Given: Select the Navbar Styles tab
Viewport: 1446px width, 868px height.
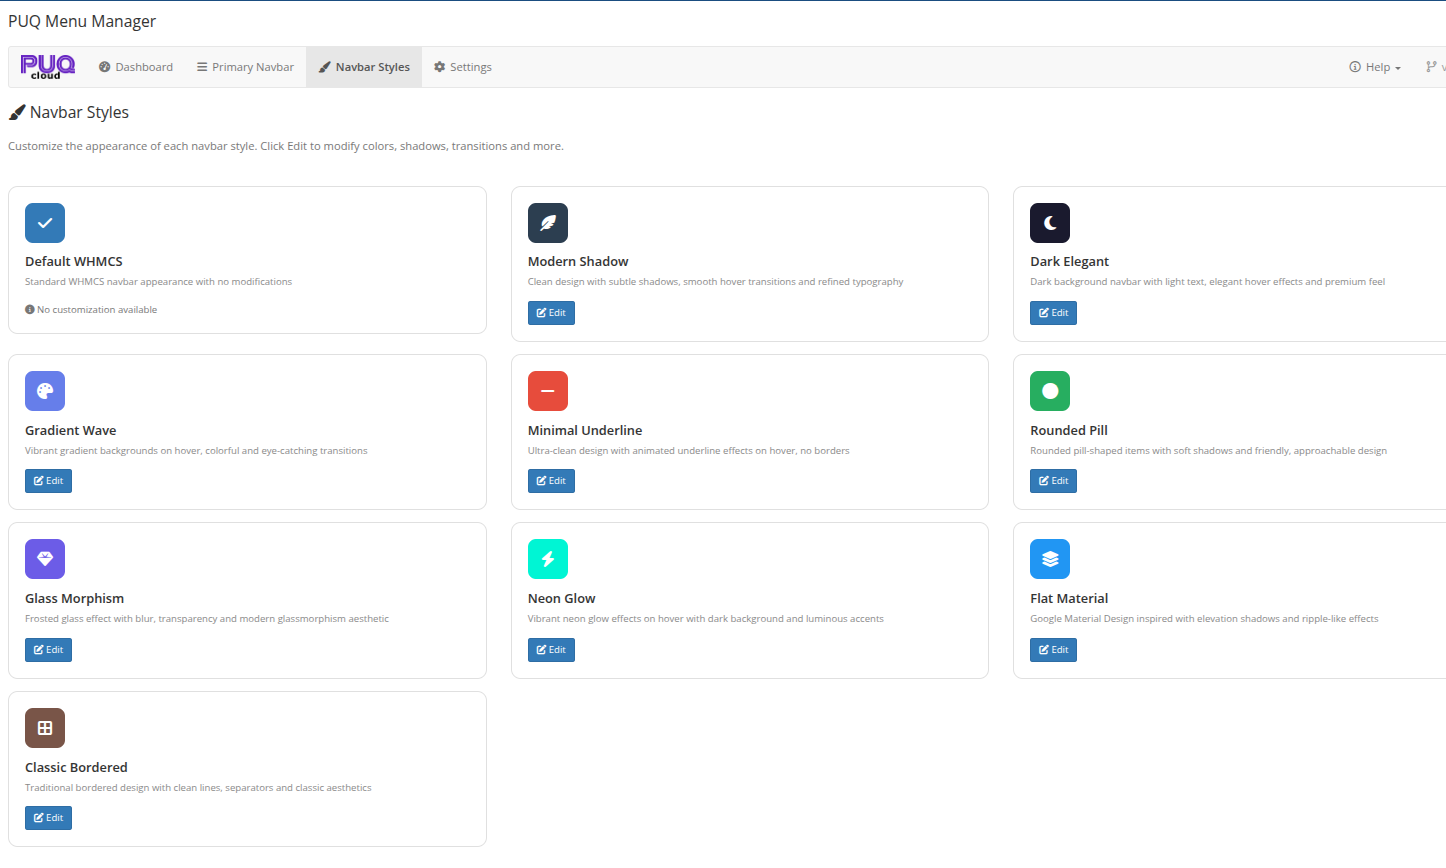Looking at the screenshot, I should pyautogui.click(x=363, y=66).
